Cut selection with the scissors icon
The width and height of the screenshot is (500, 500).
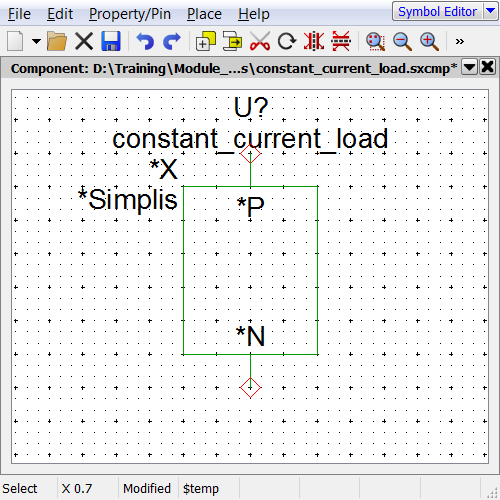pyautogui.click(x=260, y=41)
